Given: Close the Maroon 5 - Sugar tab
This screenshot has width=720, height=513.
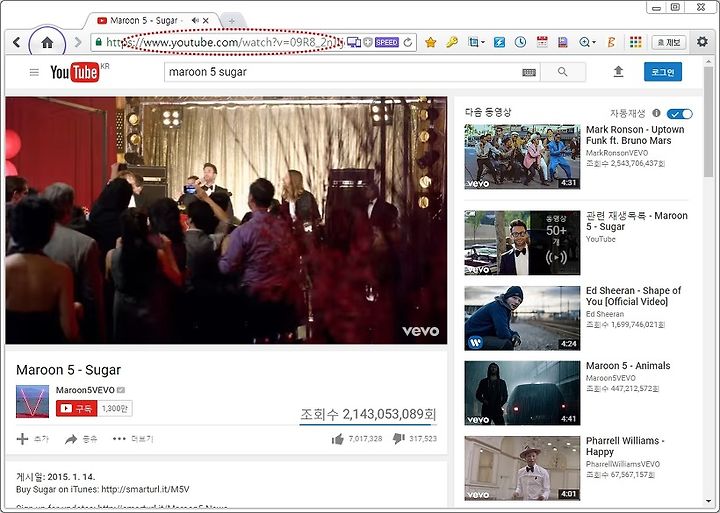Looking at the screenshot, I should [206, 21].
